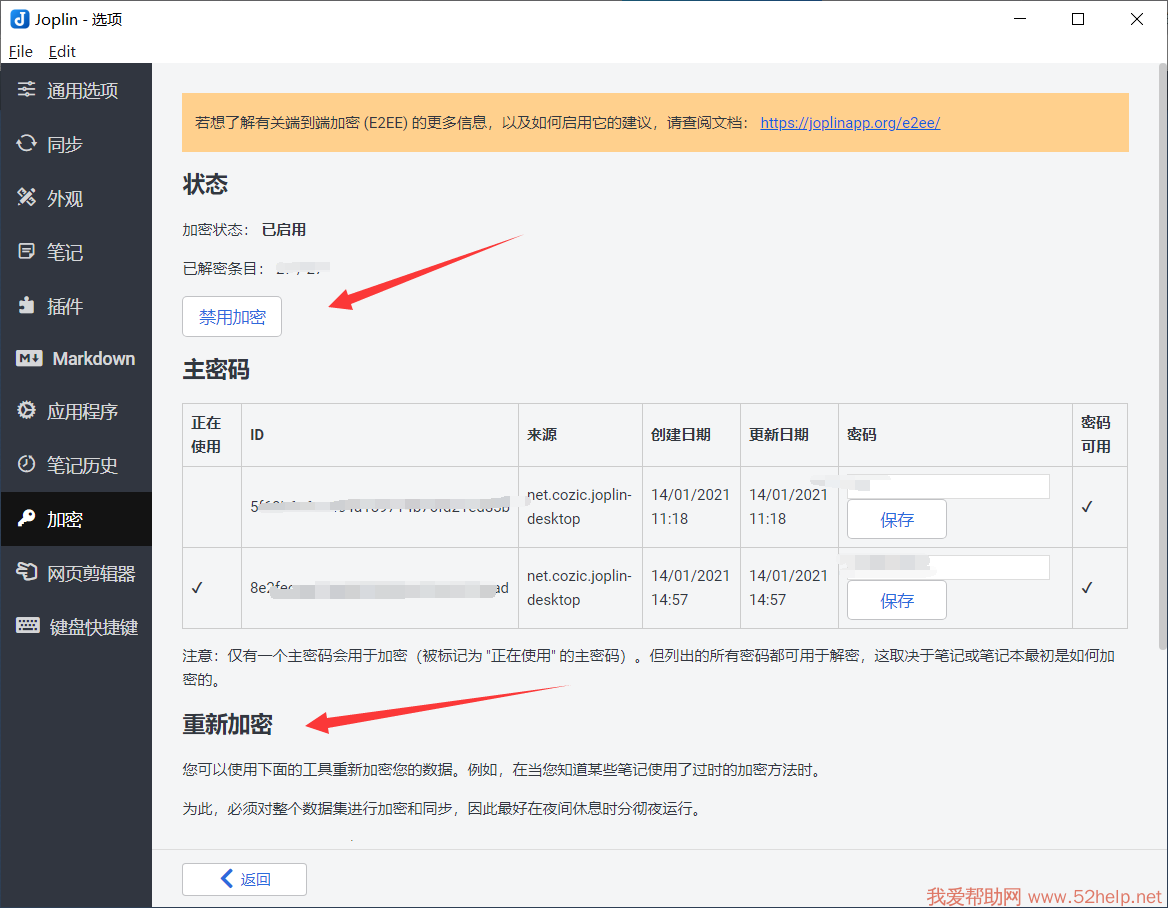
Task: Click the Note settings icon
Action: point(27,252)
